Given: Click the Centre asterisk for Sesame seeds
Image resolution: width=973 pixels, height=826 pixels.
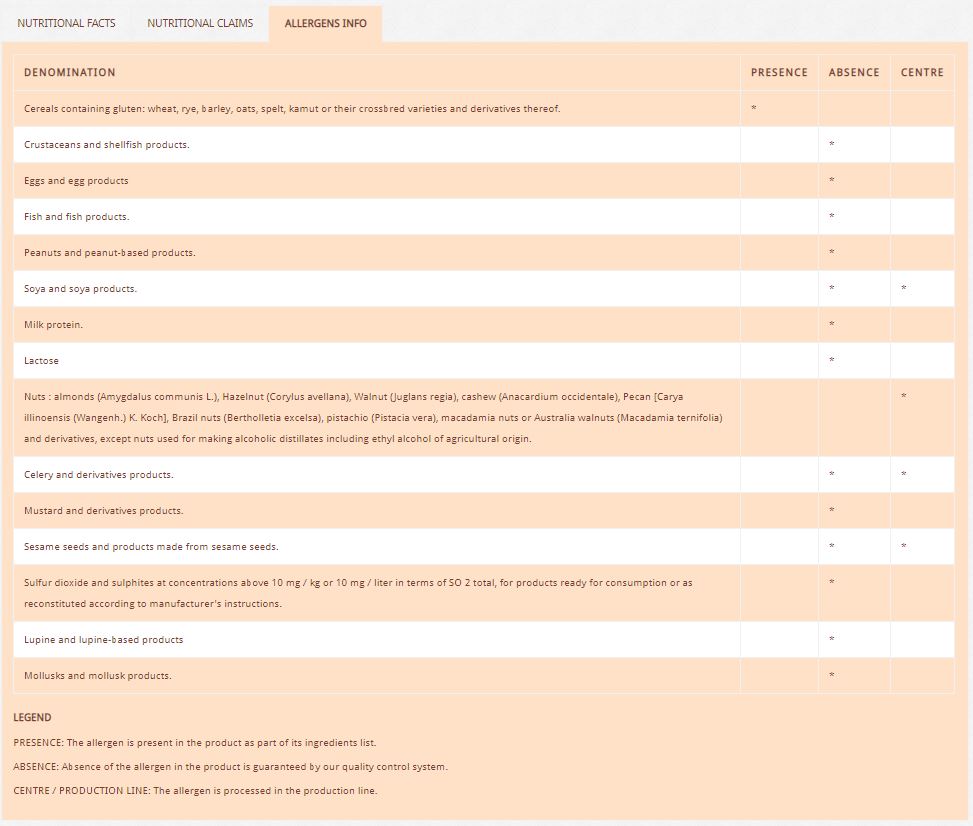Looking at the screenshot, I should 904,547.
